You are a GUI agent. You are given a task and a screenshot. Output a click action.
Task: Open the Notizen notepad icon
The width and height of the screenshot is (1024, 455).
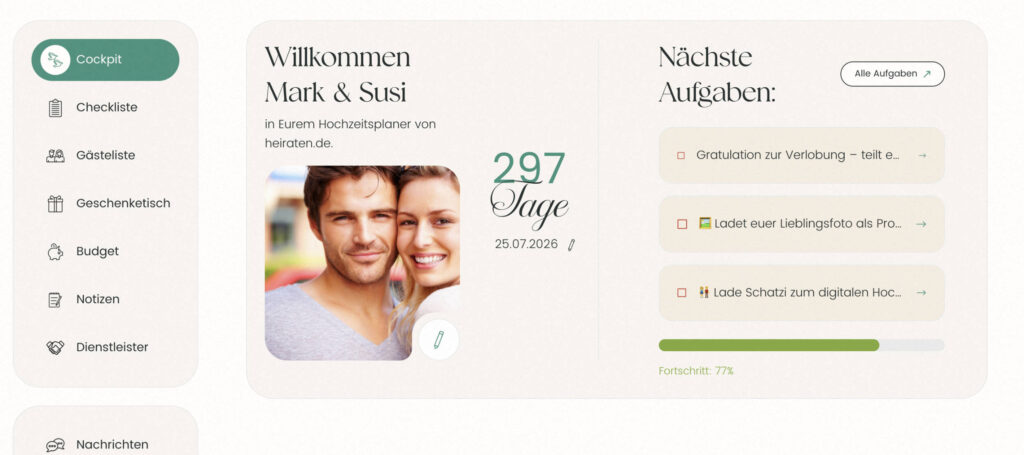point(56,300)
